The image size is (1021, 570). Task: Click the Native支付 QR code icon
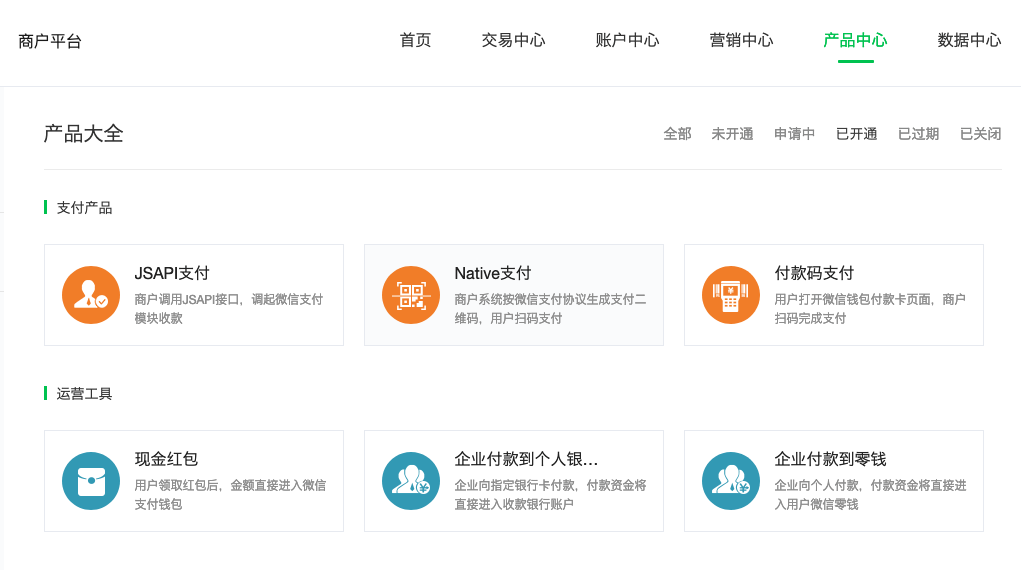(411, 295)
